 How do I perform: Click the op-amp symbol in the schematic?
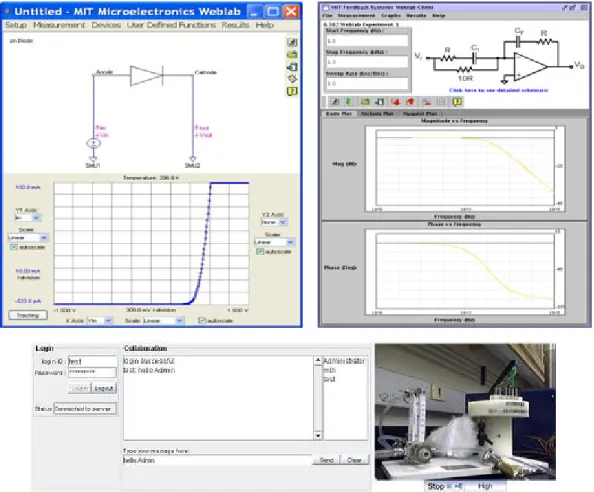(530, 67)
